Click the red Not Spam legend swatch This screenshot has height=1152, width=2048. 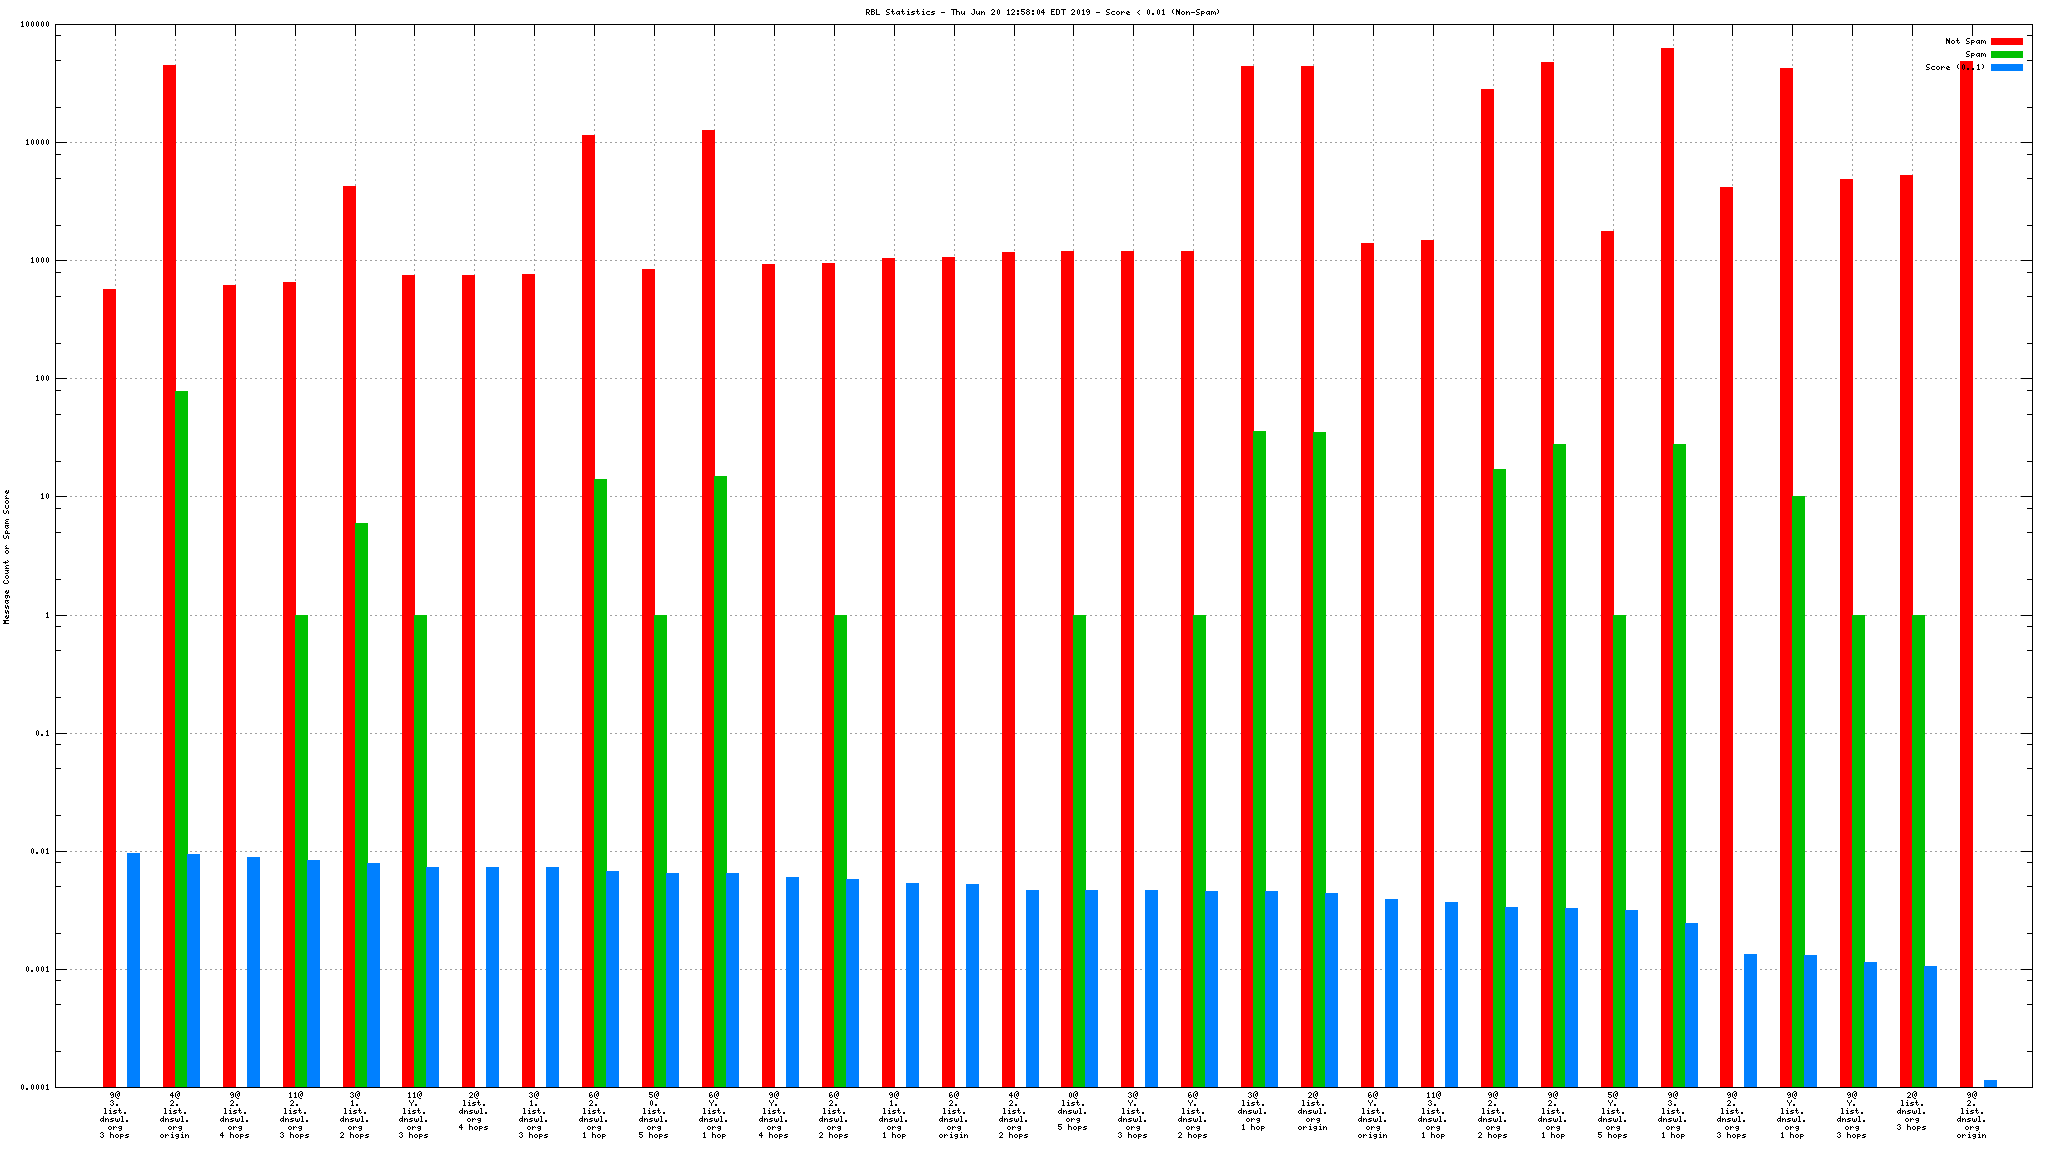pyautogui.click(x=2006, y=41)
